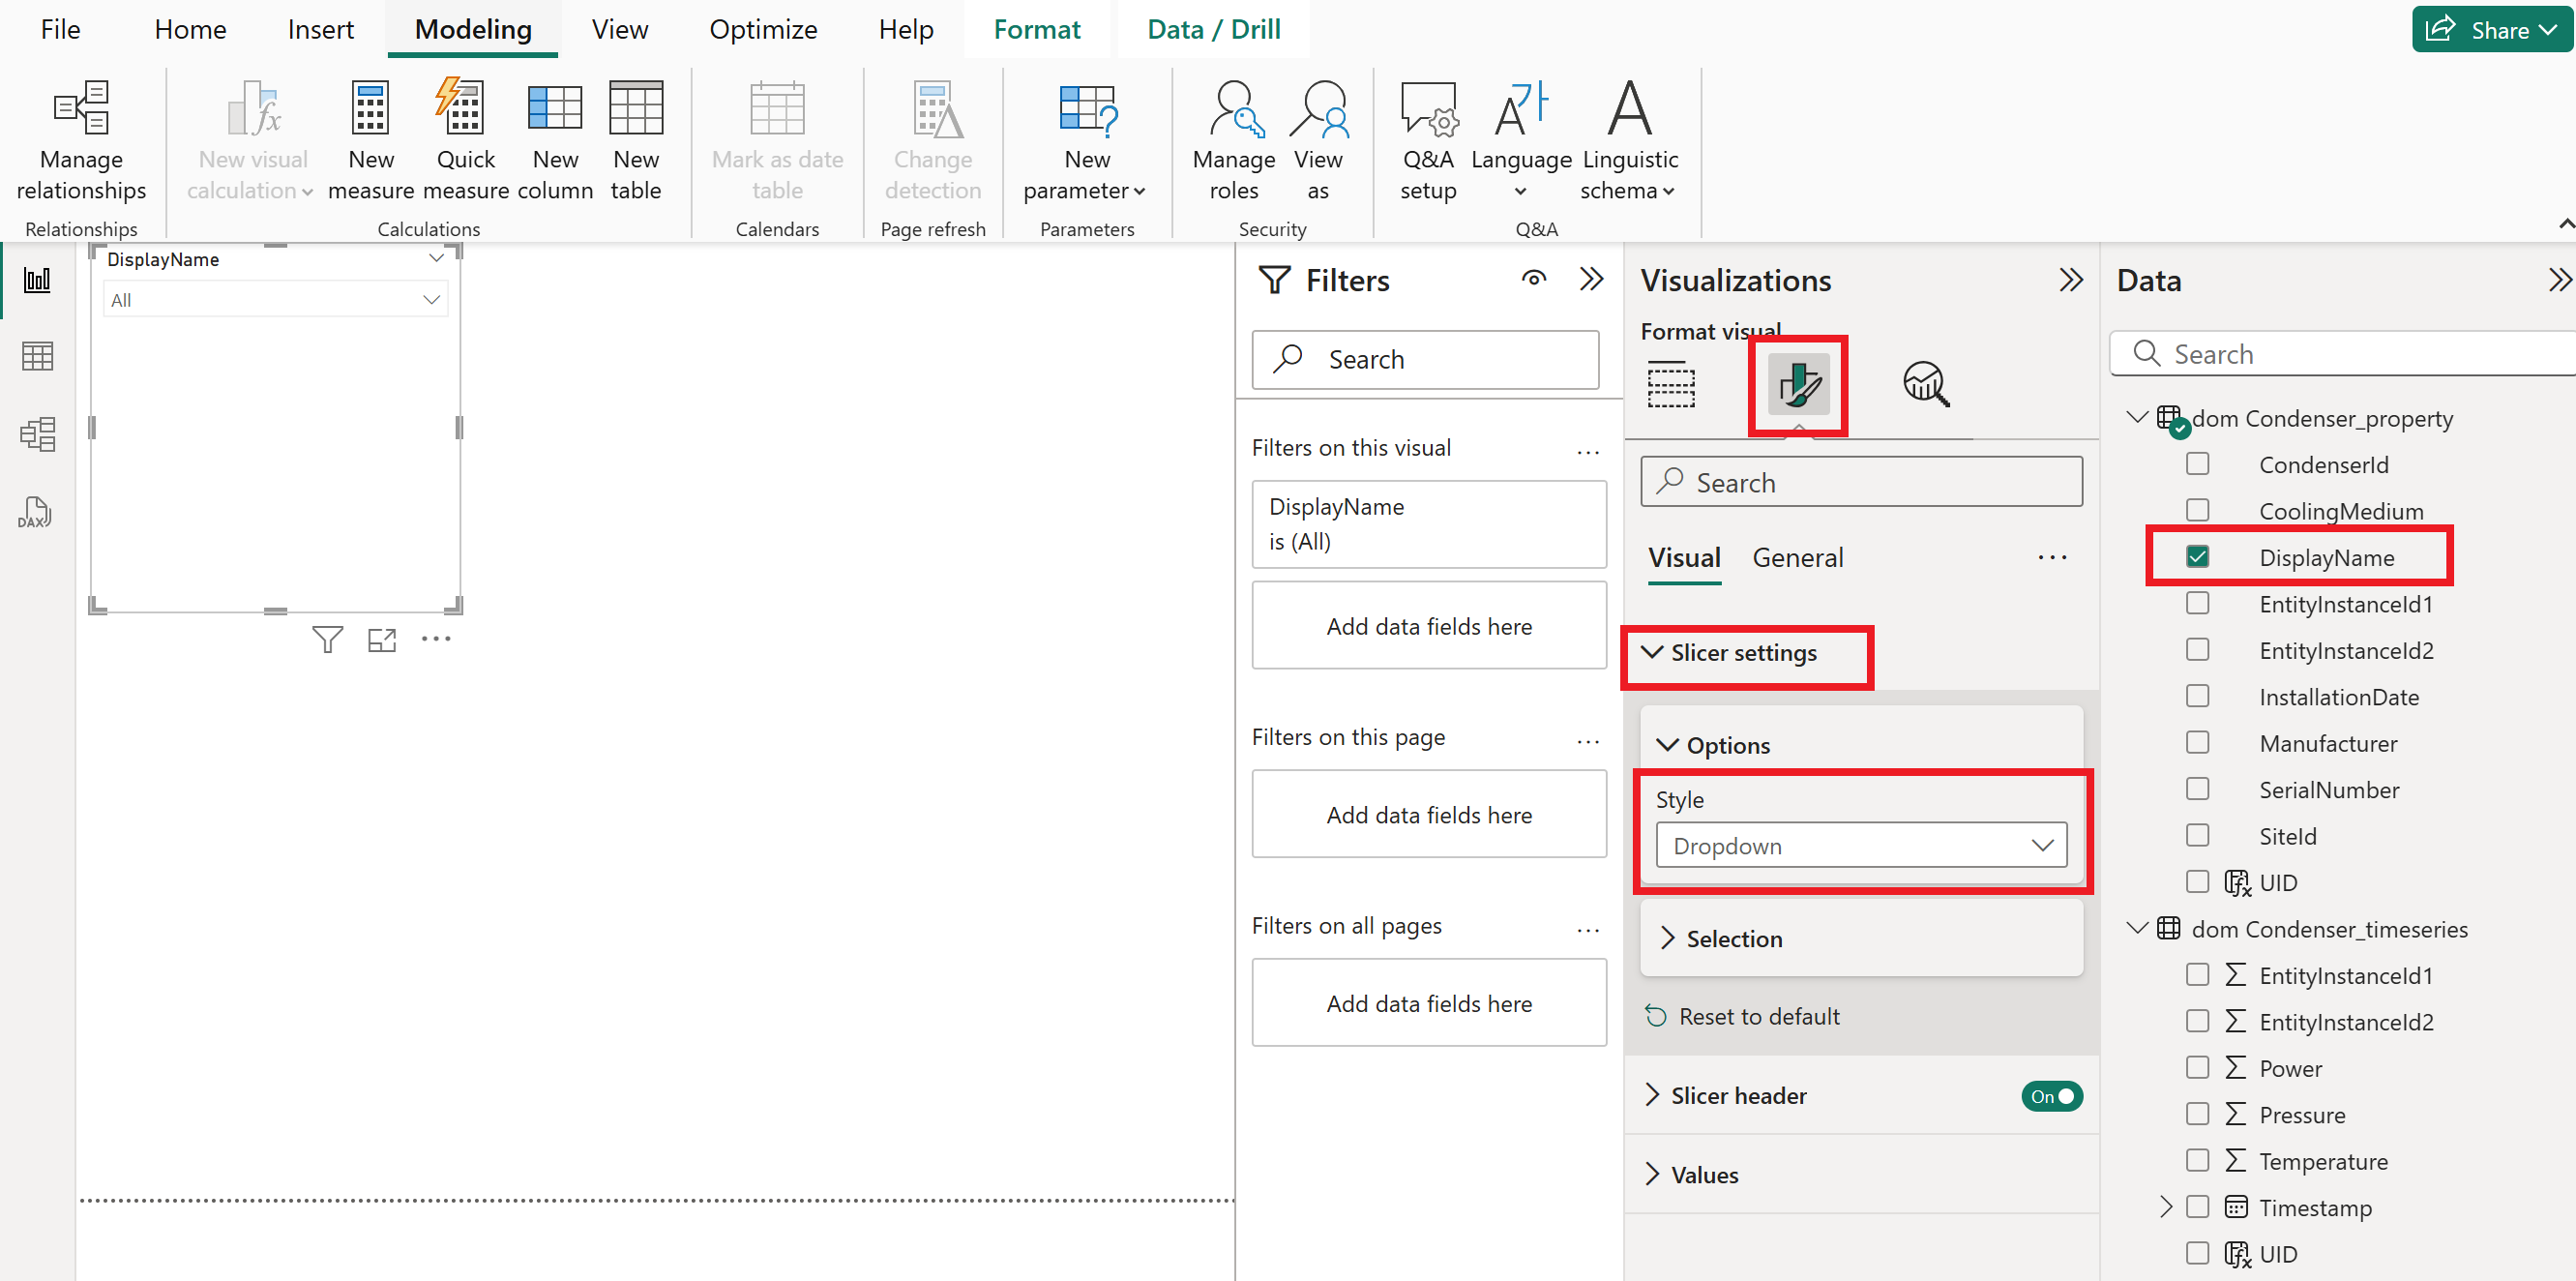The width and height of the screenshot is (2576, 1281).
Task: Click the Share button
Action: pyautogui.click(x=2491, y=29)
